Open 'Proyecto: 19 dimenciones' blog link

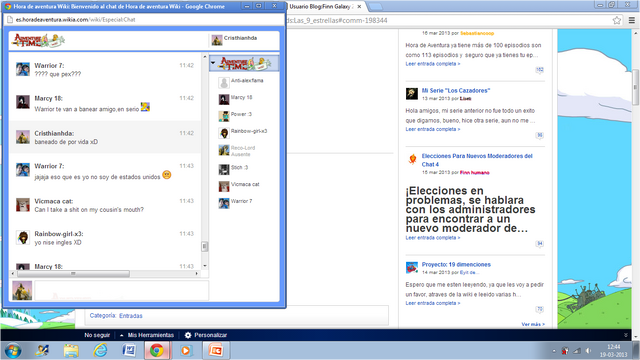click(456, 264)
